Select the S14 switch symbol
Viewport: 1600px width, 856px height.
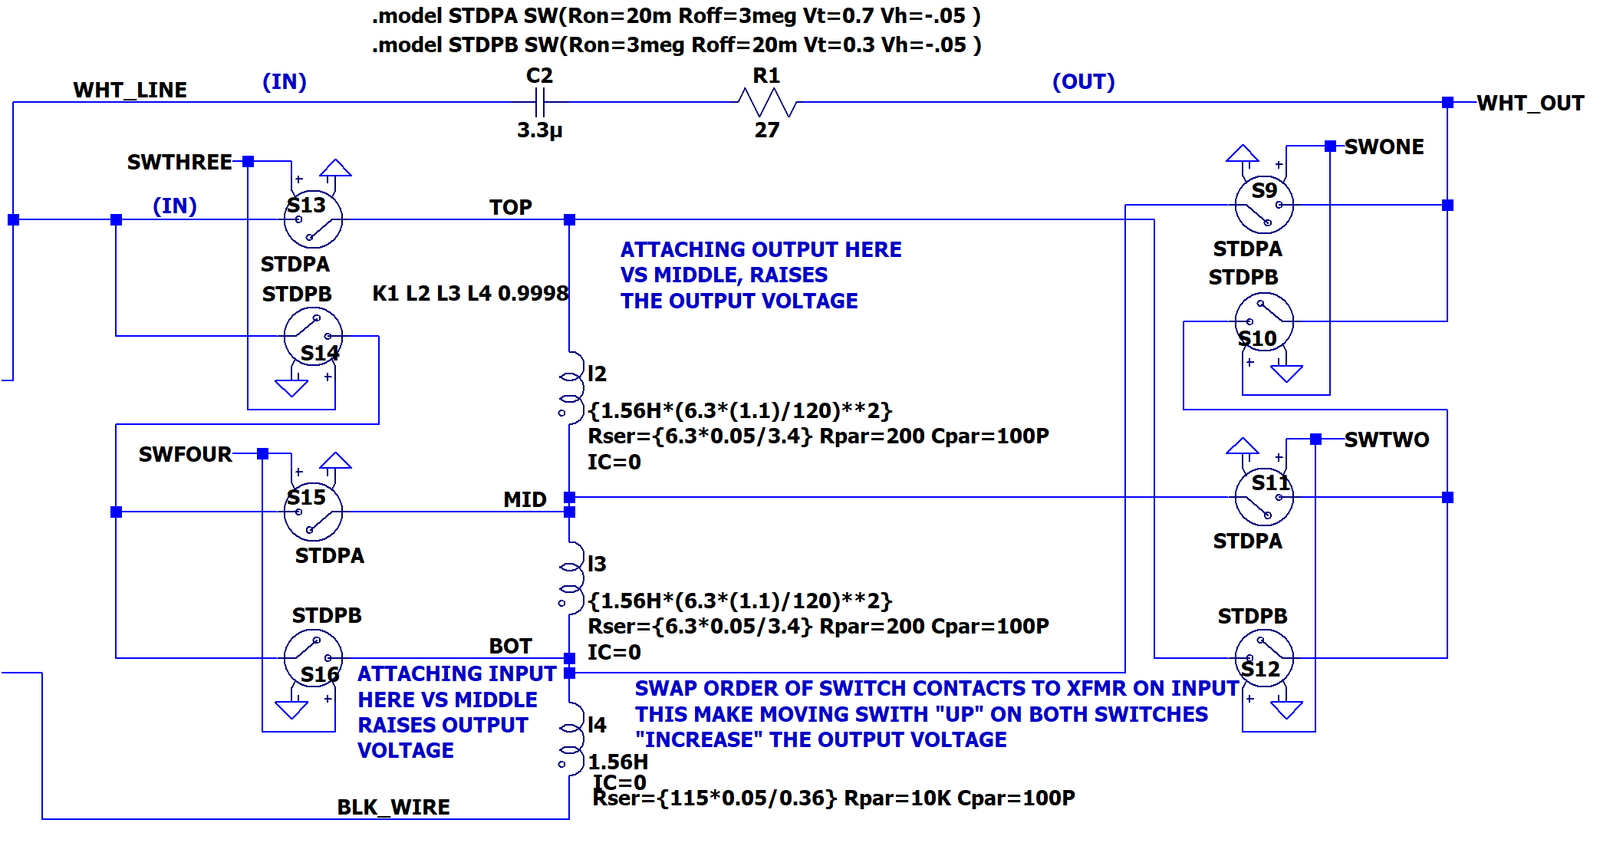(313, 336)
